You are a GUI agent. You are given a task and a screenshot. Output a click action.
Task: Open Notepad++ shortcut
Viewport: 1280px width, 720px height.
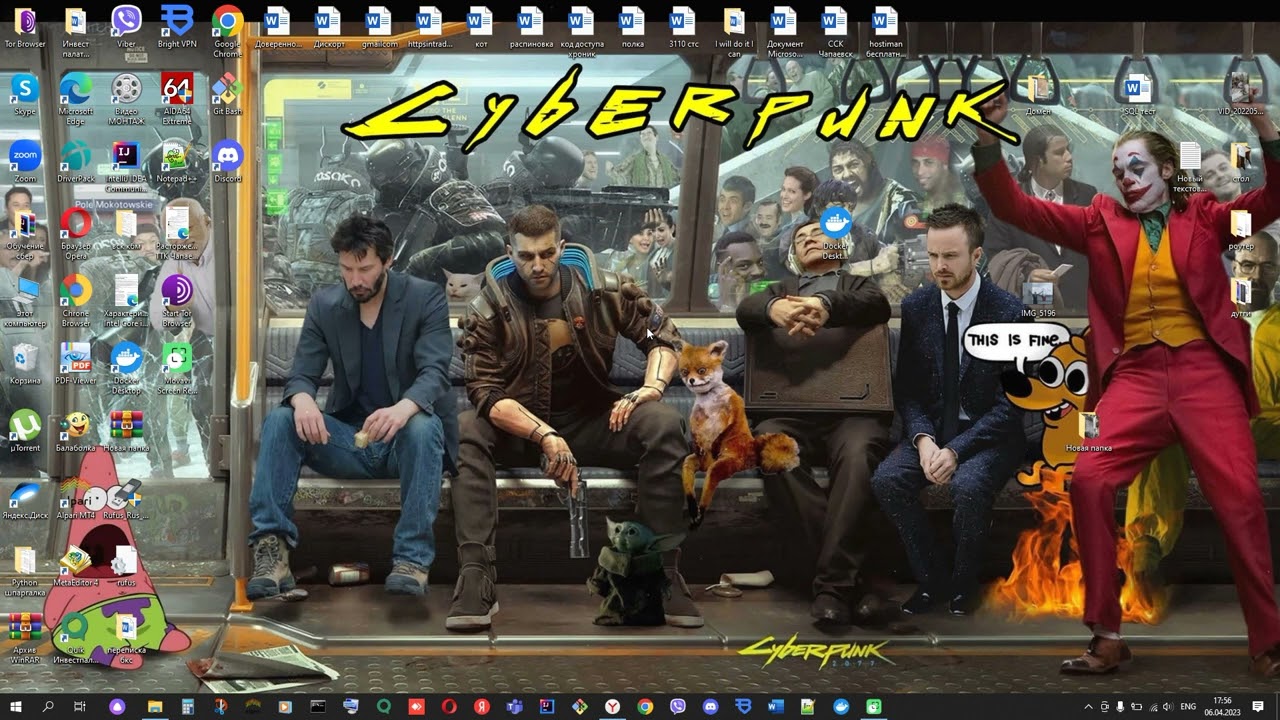point(177,163)
